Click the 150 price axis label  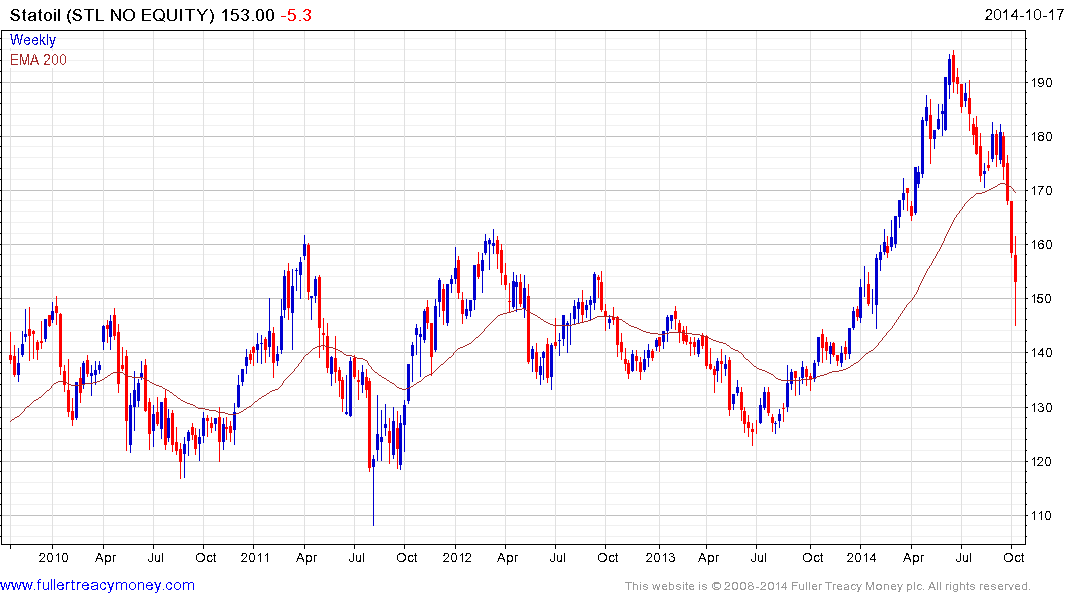(x=1041, y=299)
